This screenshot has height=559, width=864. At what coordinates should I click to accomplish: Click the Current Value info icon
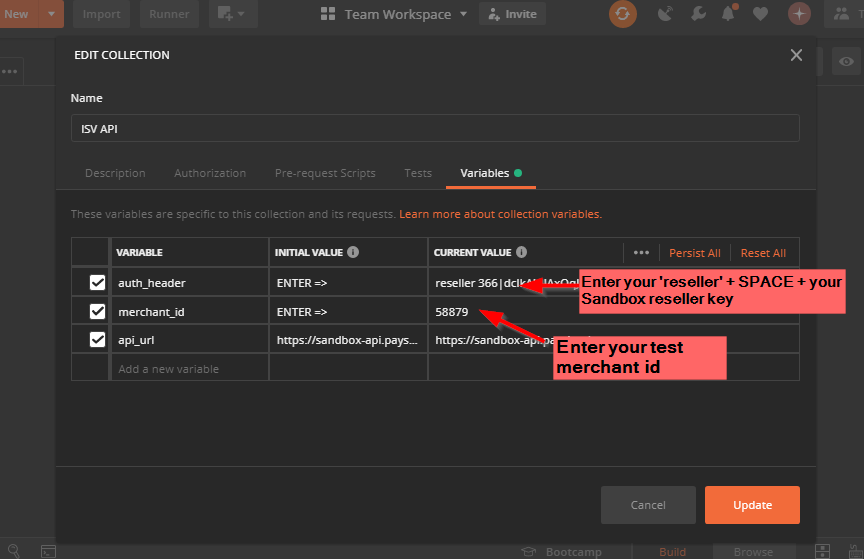coord(521,252)
